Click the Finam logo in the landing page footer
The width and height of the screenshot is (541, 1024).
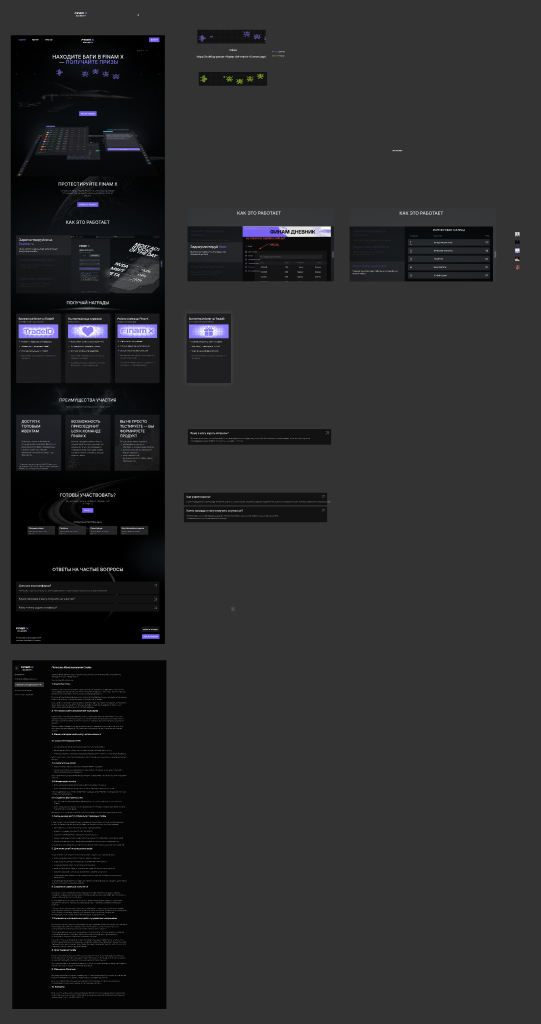point(22,629)
